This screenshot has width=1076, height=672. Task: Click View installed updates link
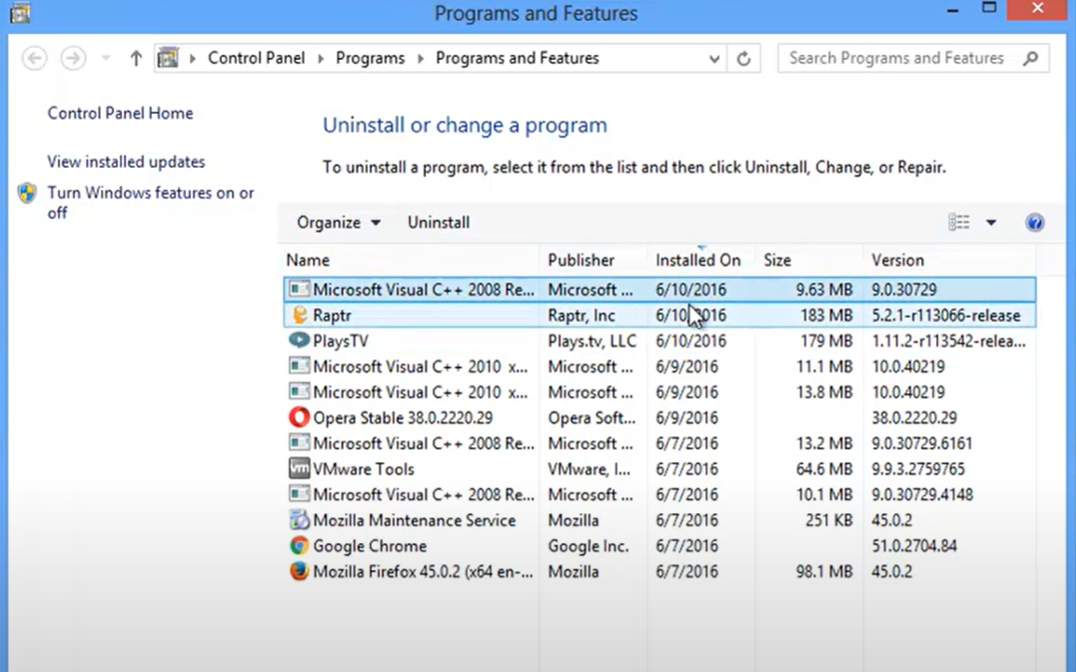125,161
